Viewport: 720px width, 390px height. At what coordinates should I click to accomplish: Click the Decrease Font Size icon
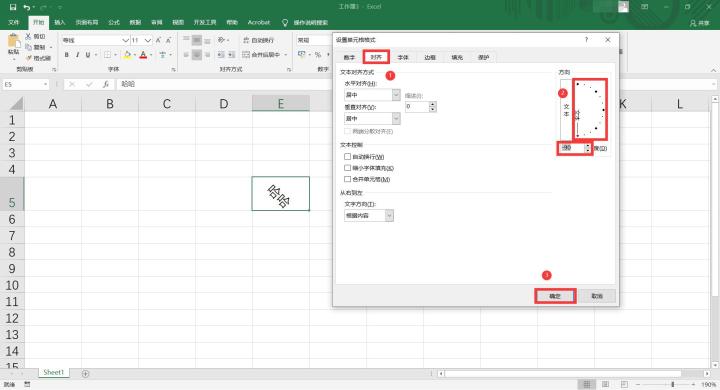[169, 40]
